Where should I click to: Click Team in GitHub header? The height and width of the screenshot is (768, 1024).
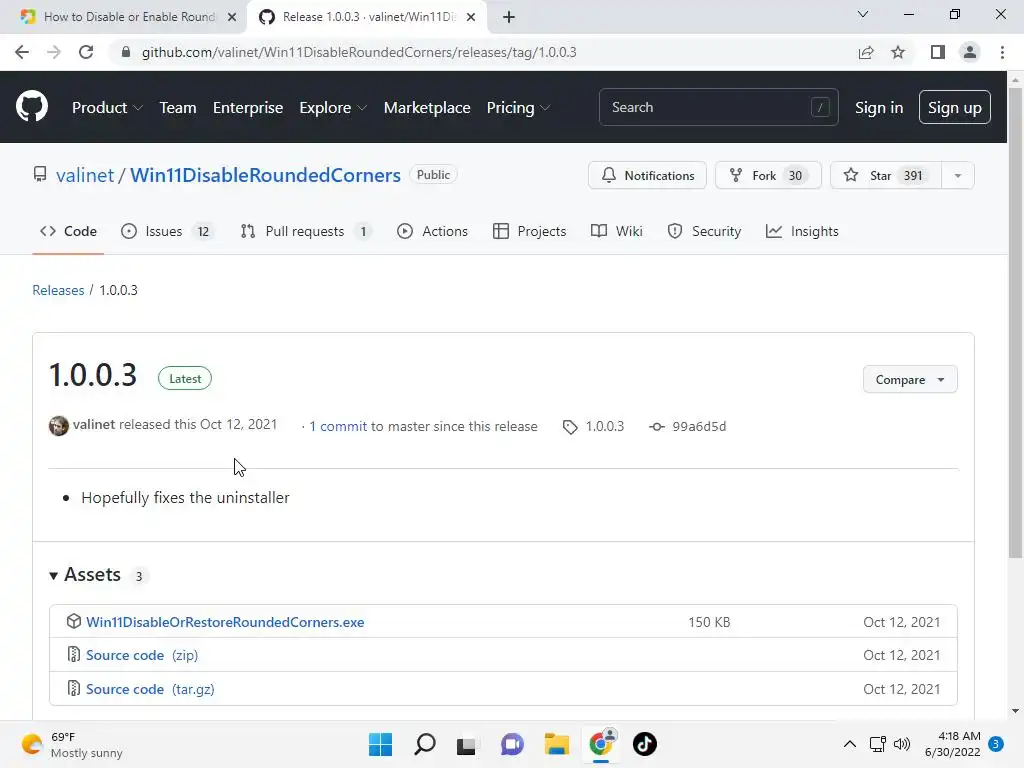pyautogui.click(x=178, y=108)
